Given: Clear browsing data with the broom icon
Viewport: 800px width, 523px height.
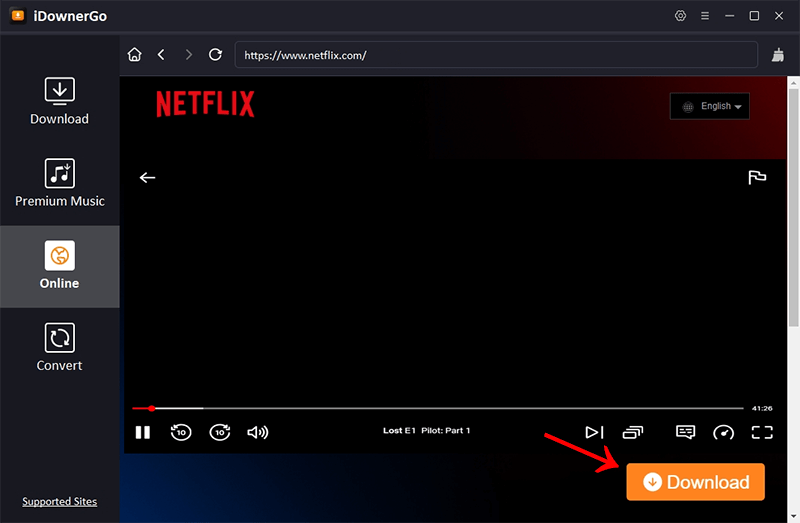Looking at the screenshot, I should point(778,55).
